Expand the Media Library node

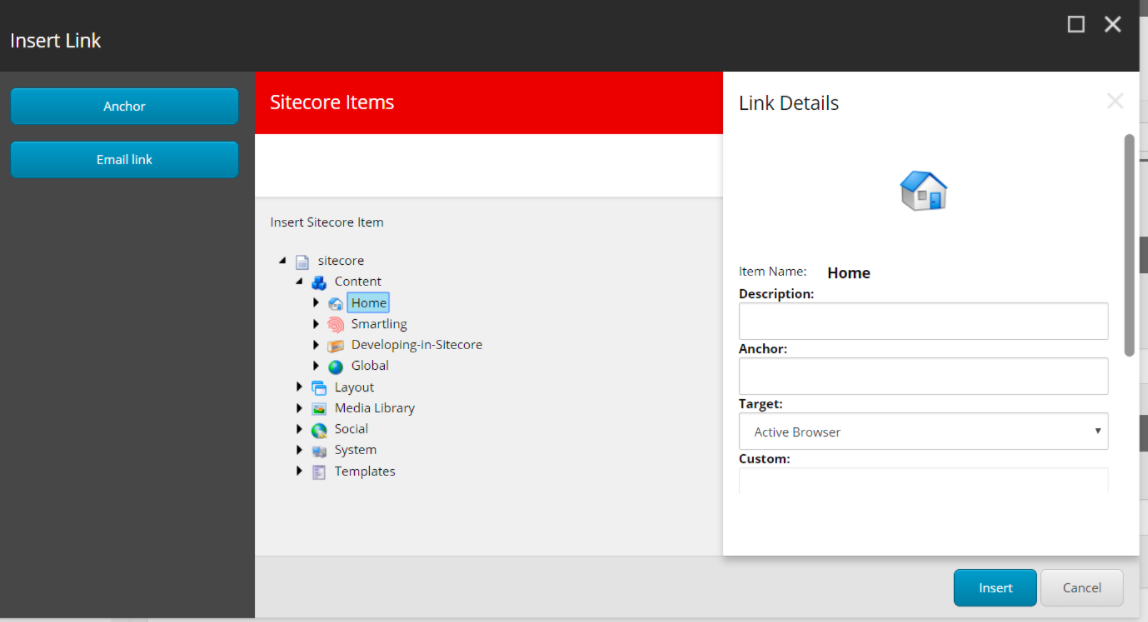pos(299,408)
